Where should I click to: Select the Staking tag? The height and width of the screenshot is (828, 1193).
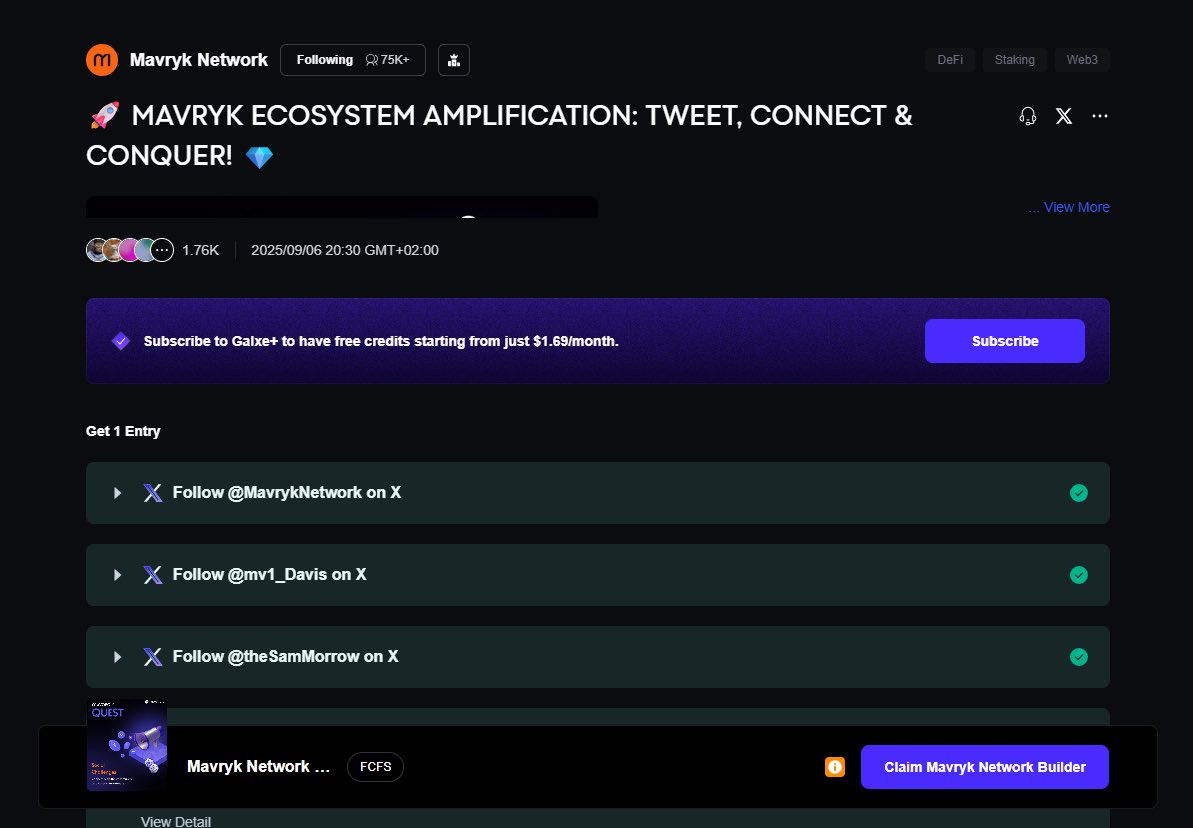[x=1014, y=59]
